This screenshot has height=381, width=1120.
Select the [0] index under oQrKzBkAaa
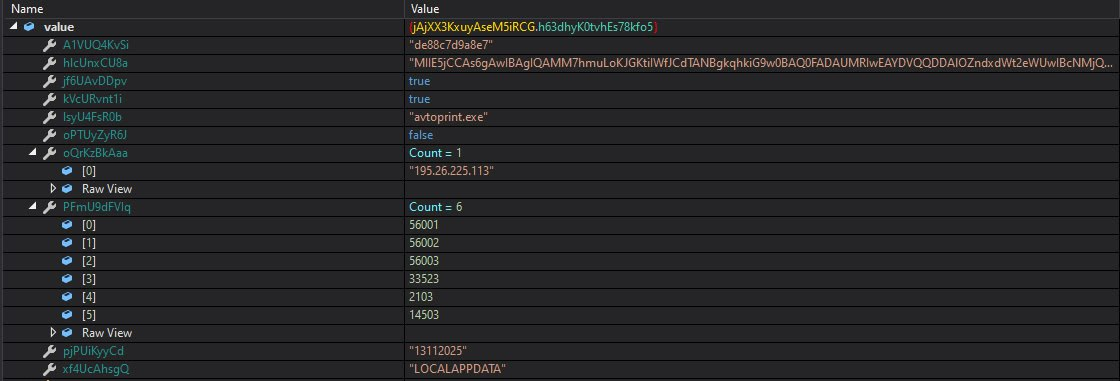pos(89,171)
